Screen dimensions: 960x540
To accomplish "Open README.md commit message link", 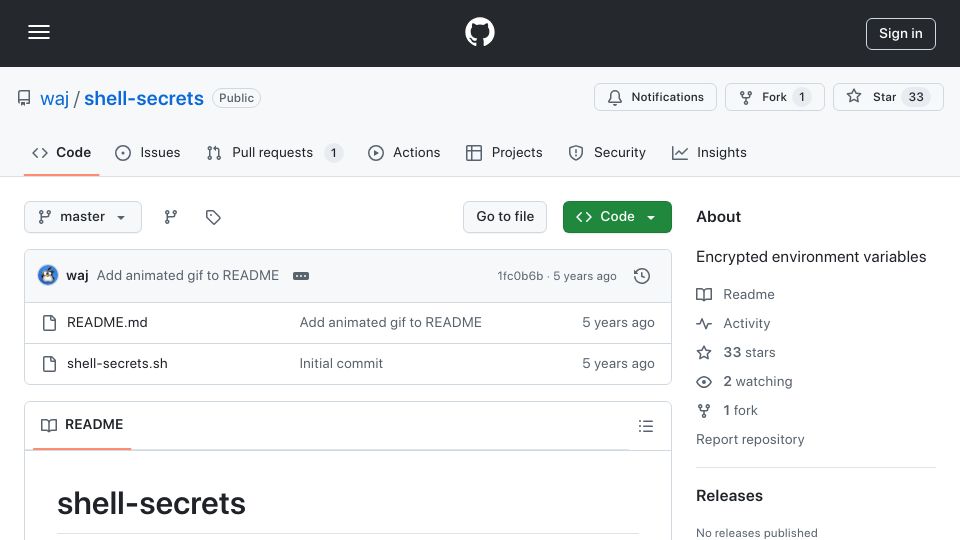I will pos(391,323).
